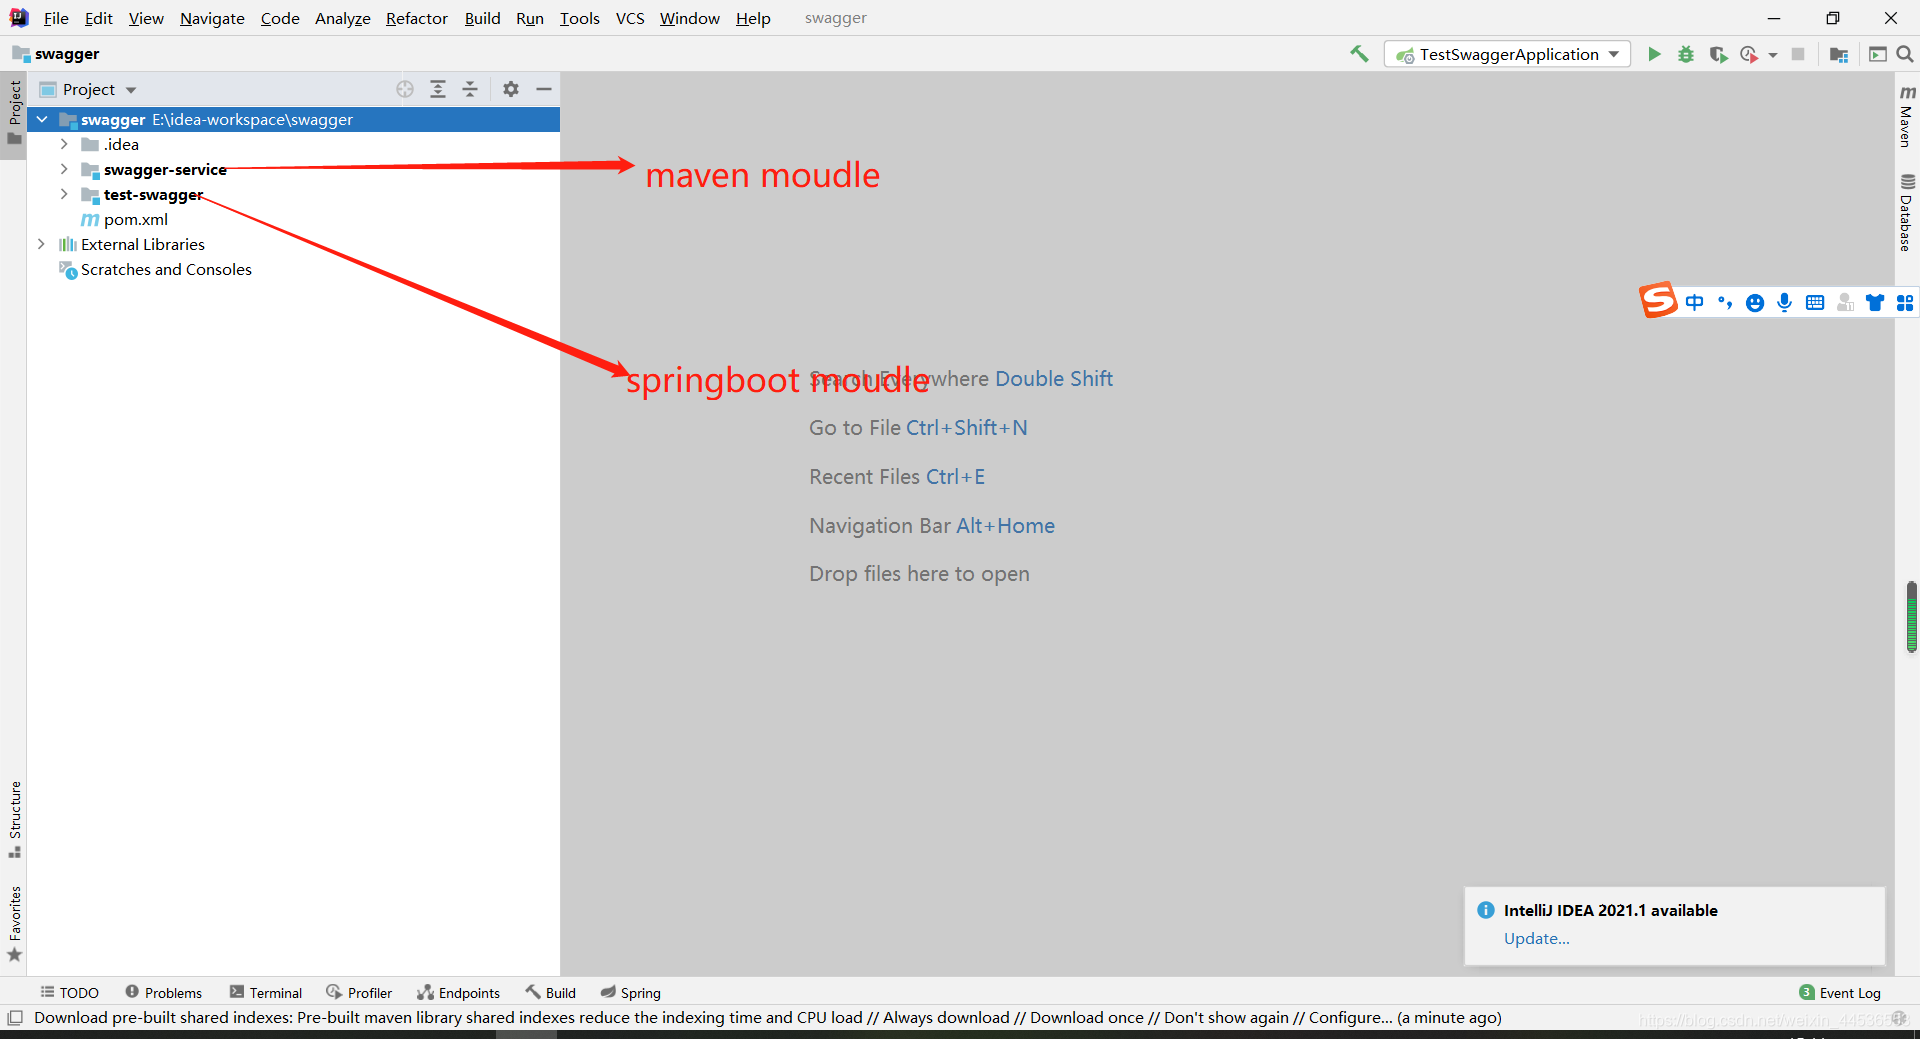Click Collapse All icon in Project panel
Viewport: 1920px width, 1039px height.
[x=470, y=89]
